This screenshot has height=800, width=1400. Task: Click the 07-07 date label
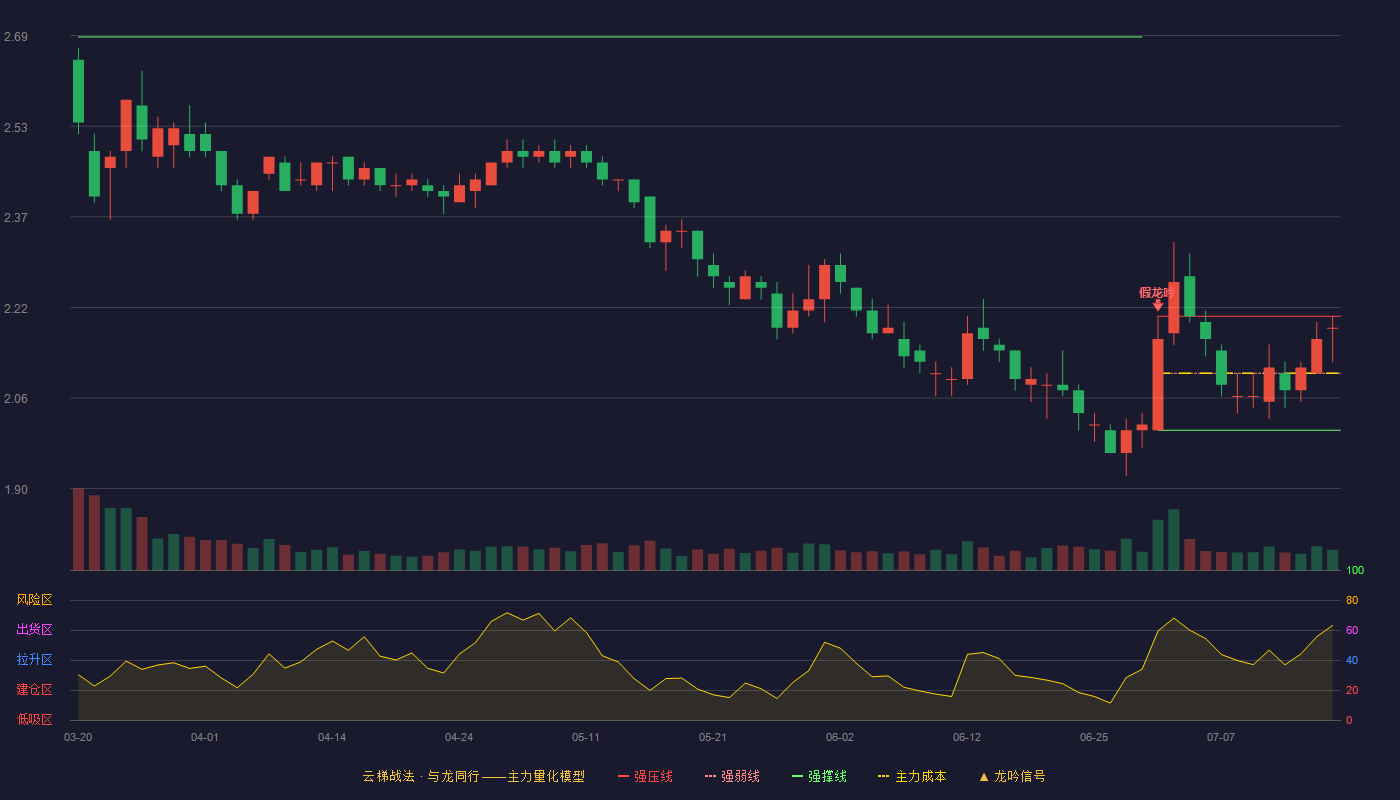(1221, 737)
